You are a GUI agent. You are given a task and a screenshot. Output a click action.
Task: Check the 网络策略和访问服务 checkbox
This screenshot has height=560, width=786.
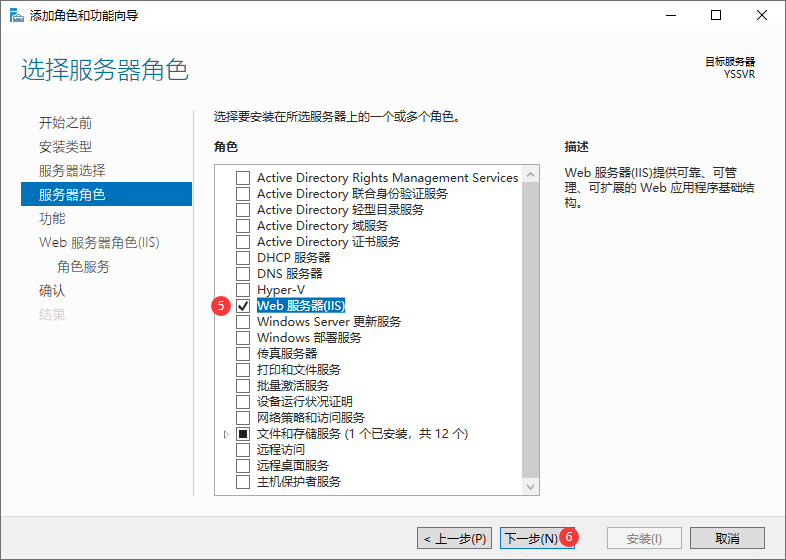243,418
